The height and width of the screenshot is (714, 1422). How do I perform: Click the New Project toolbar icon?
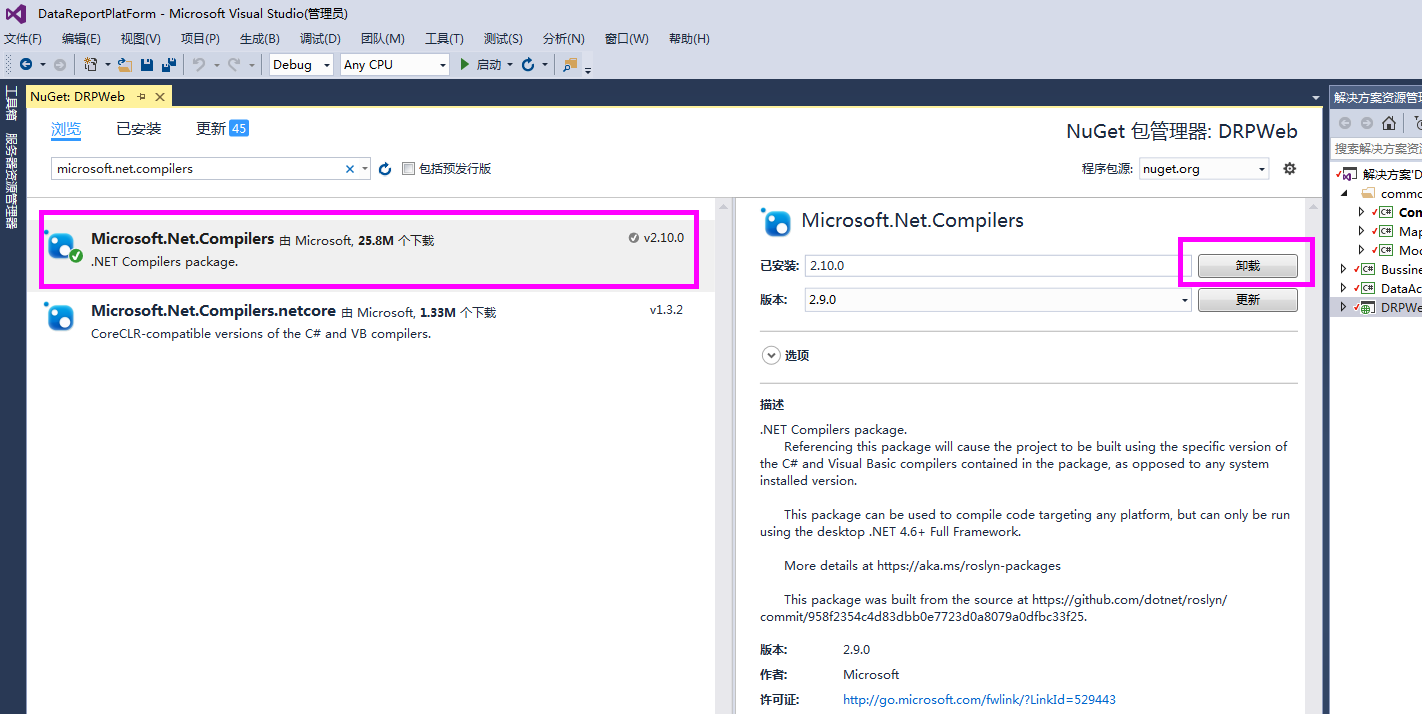pos(91,64)
